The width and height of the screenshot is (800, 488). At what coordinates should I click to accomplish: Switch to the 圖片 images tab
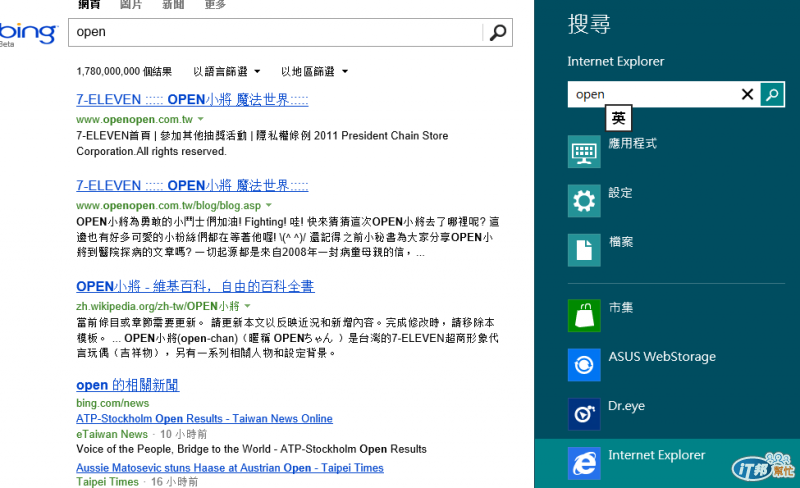click(131, 5)
